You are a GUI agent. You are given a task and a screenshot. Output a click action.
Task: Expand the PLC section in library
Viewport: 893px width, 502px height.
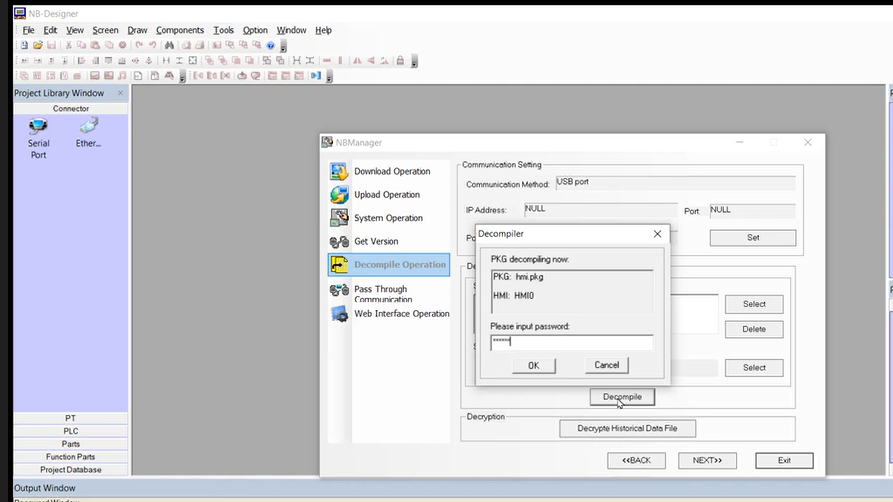(70, 431)
